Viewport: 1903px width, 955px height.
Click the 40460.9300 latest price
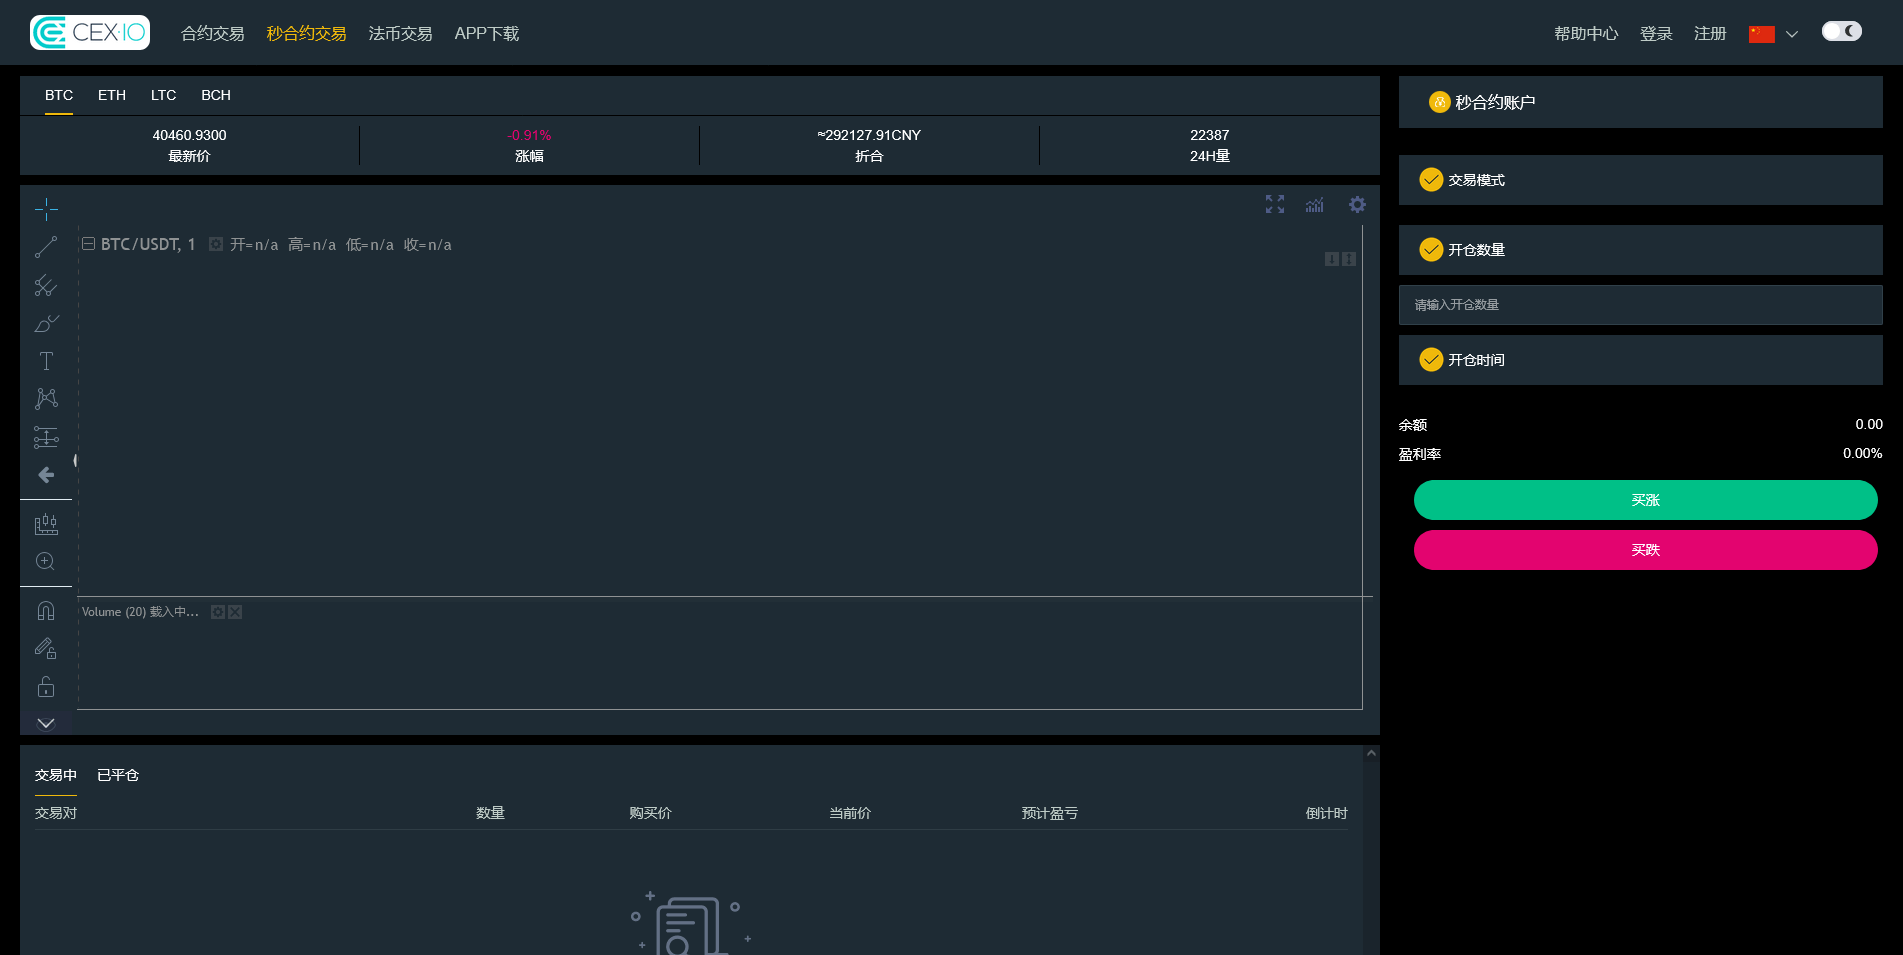190,135
